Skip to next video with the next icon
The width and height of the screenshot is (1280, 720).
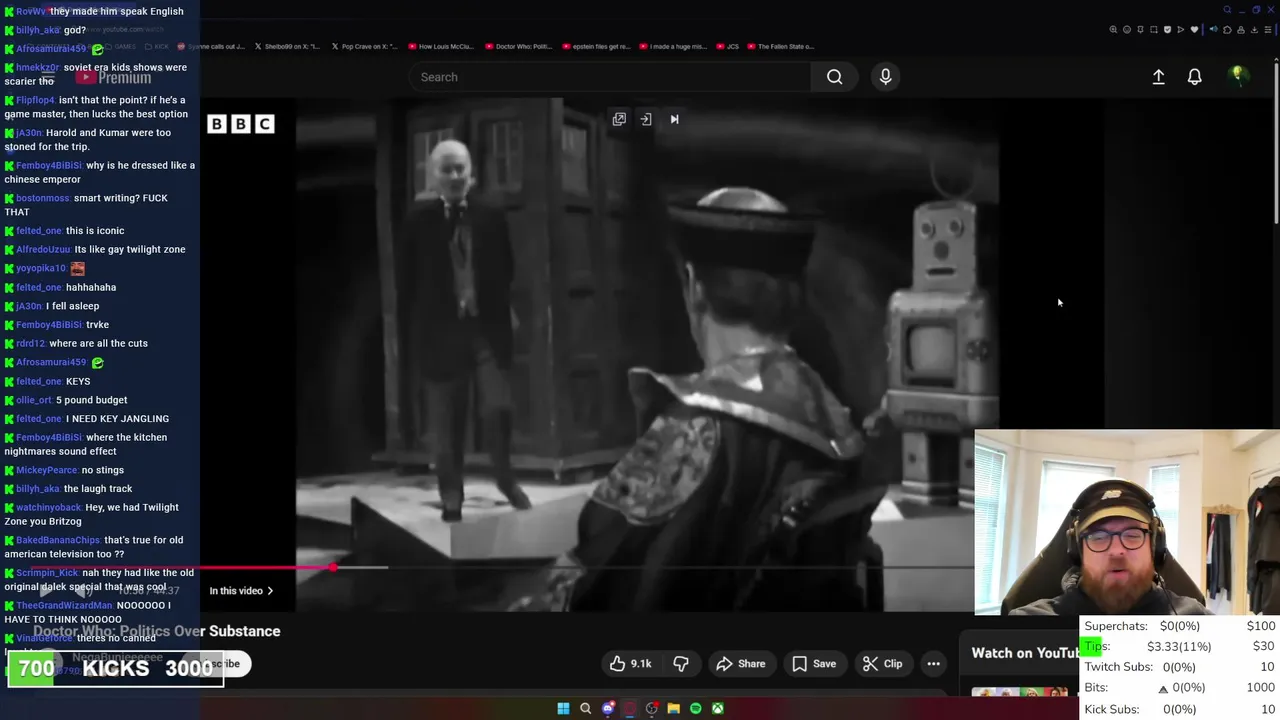point(674,119)
